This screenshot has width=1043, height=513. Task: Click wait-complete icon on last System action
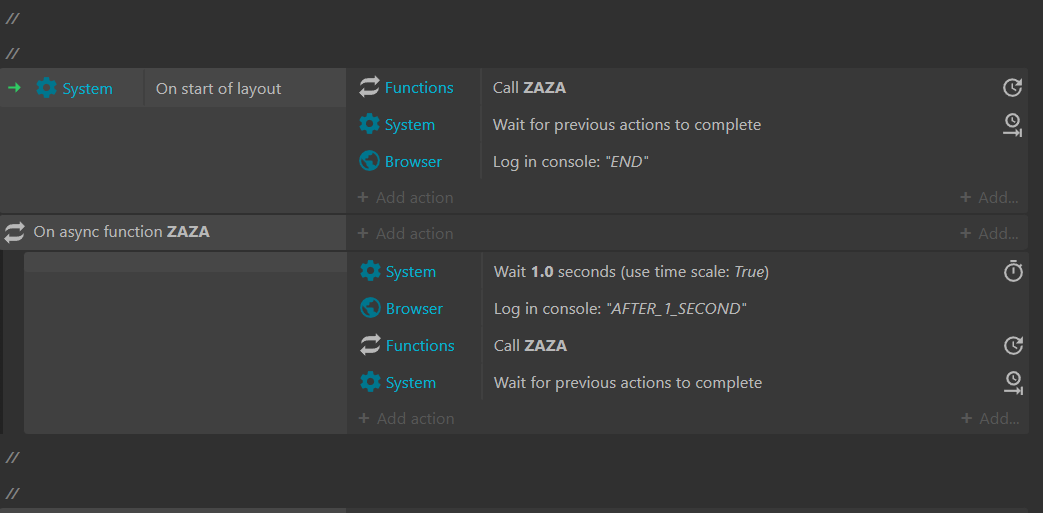(x=1012, y=383)
